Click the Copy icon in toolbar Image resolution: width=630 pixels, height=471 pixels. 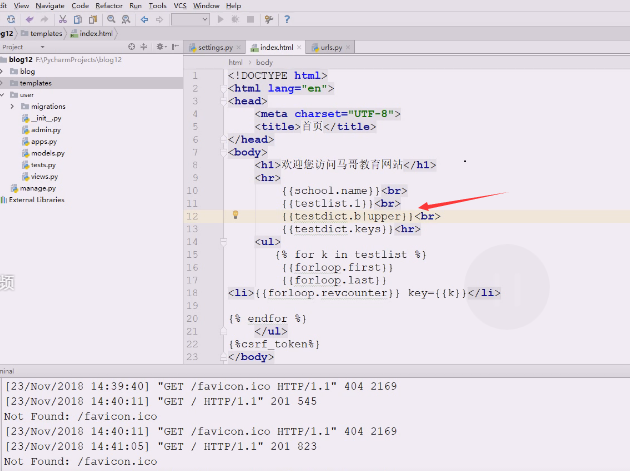(78, 19)
